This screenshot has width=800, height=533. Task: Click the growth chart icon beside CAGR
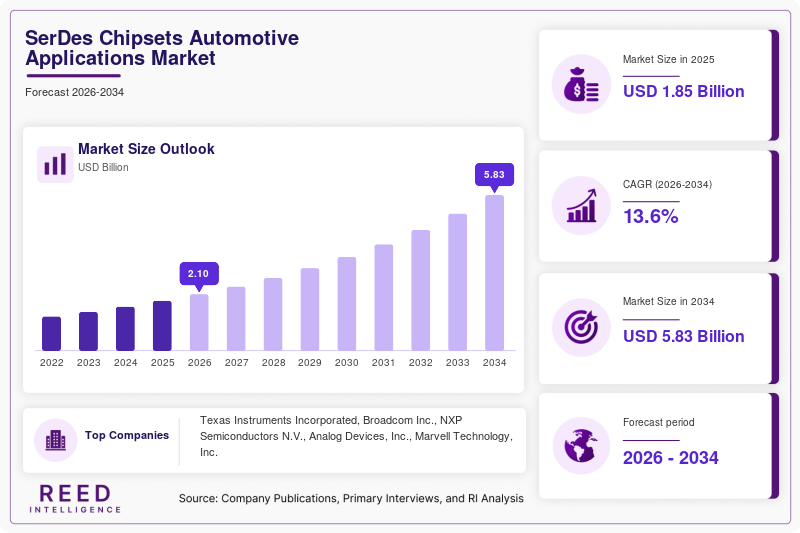coord(581,206)
